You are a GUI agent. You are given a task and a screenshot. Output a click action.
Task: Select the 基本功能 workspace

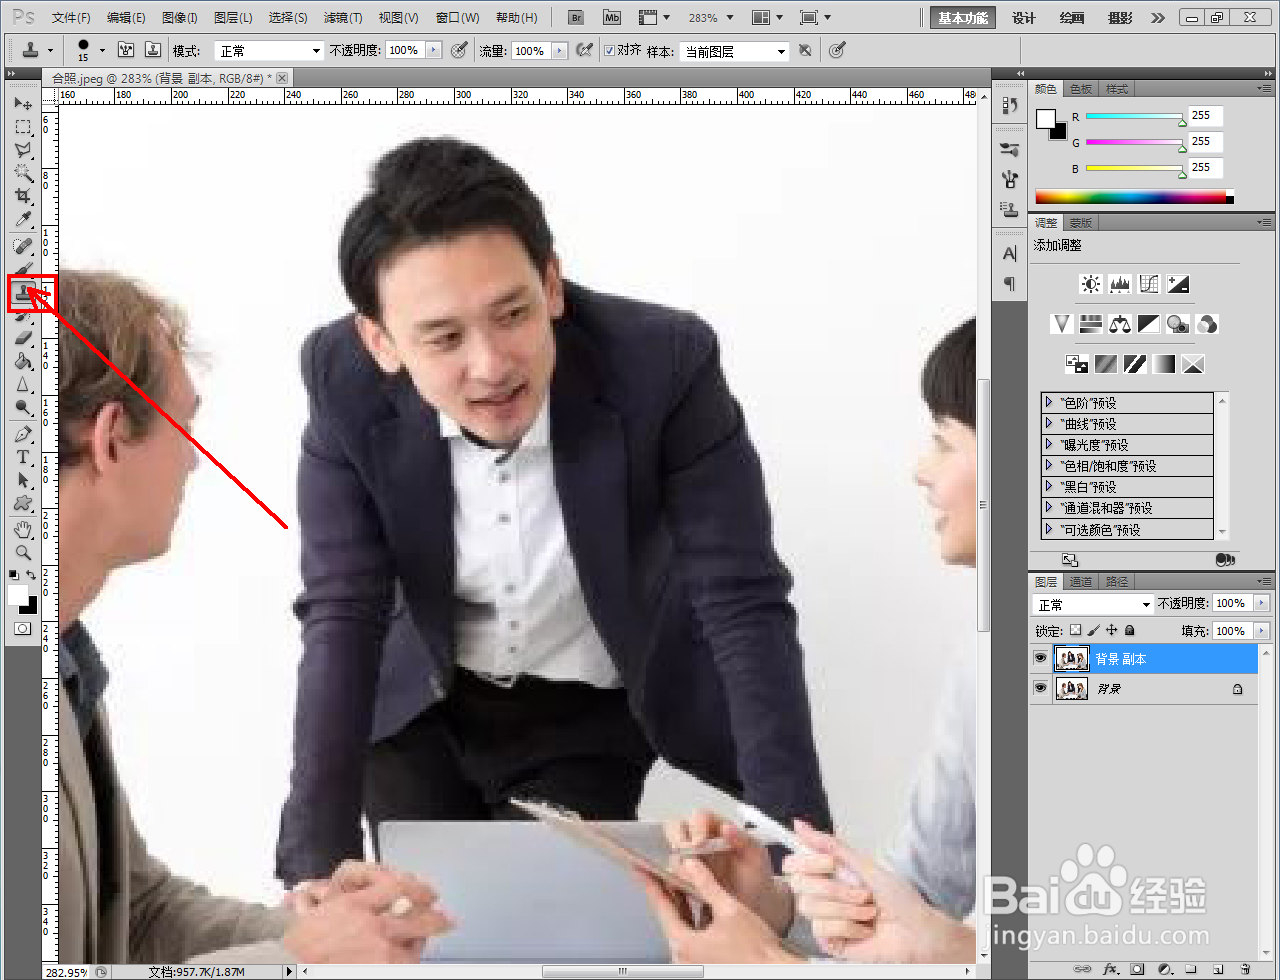pos(963,18)
